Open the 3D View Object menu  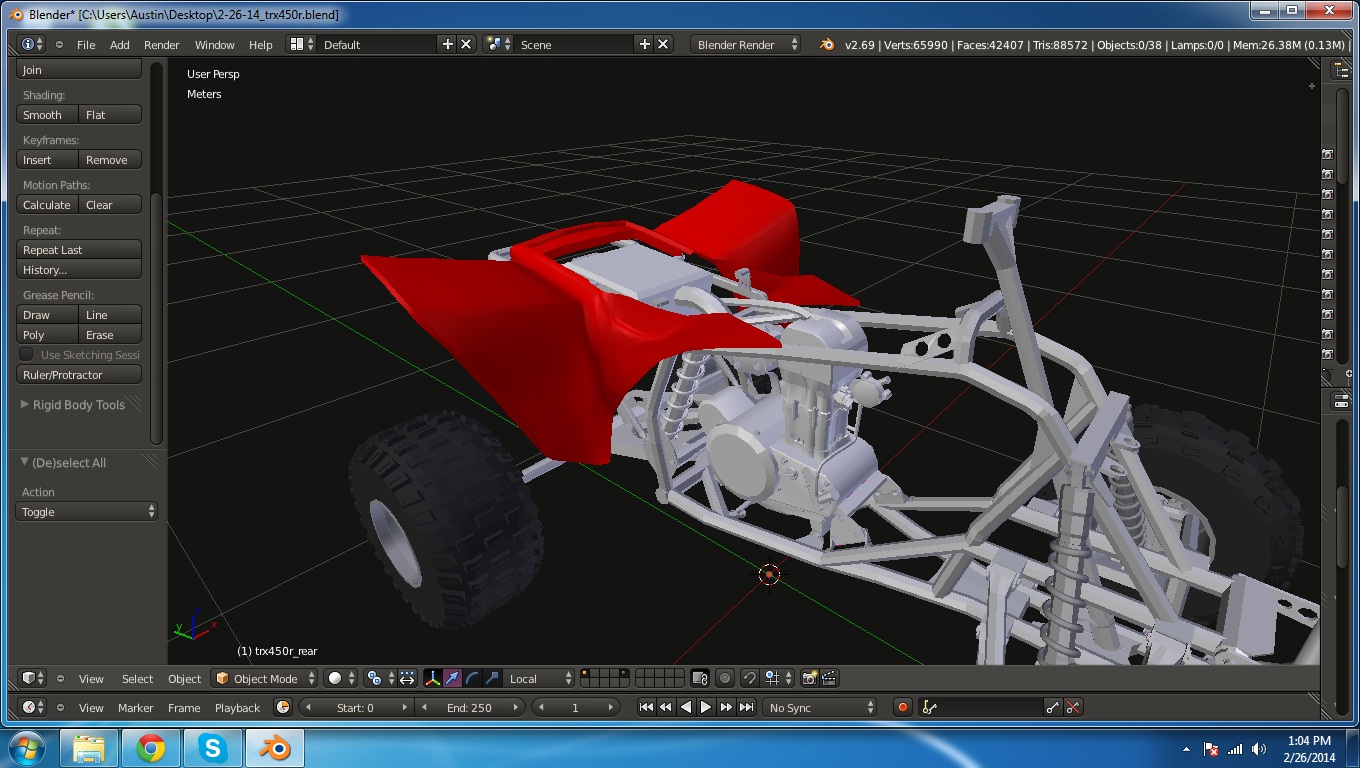pos(184,679)
